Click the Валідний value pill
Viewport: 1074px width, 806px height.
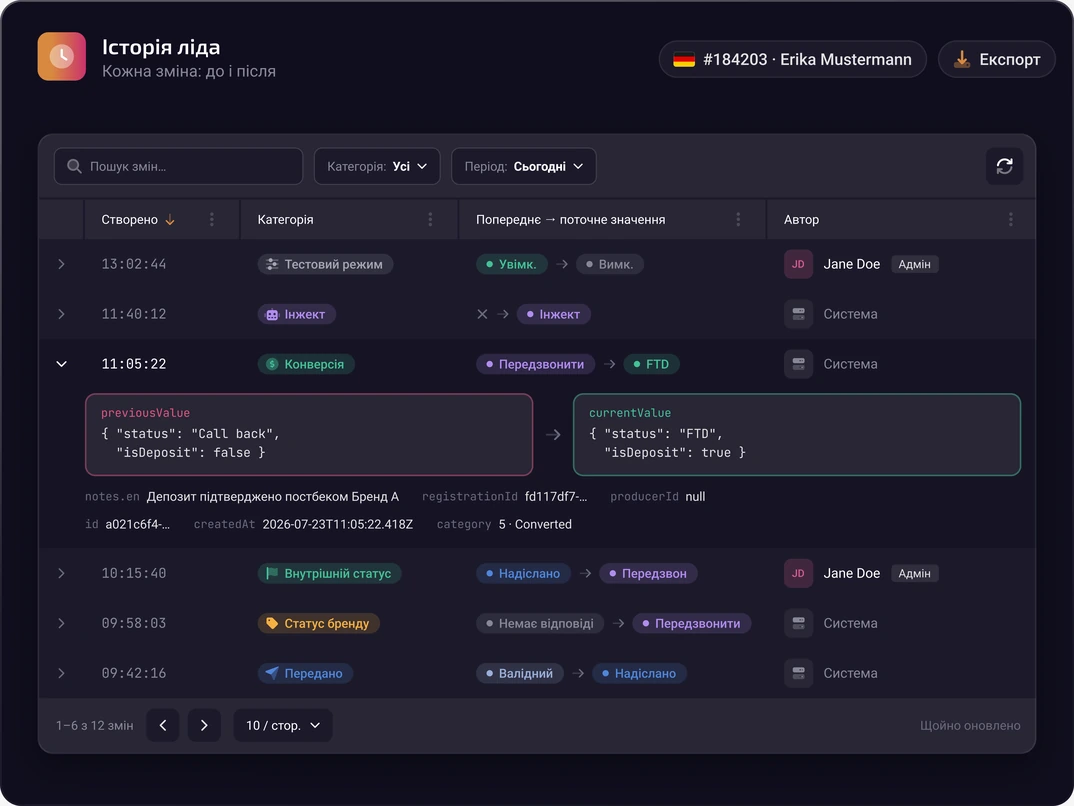tap(520, 673)
